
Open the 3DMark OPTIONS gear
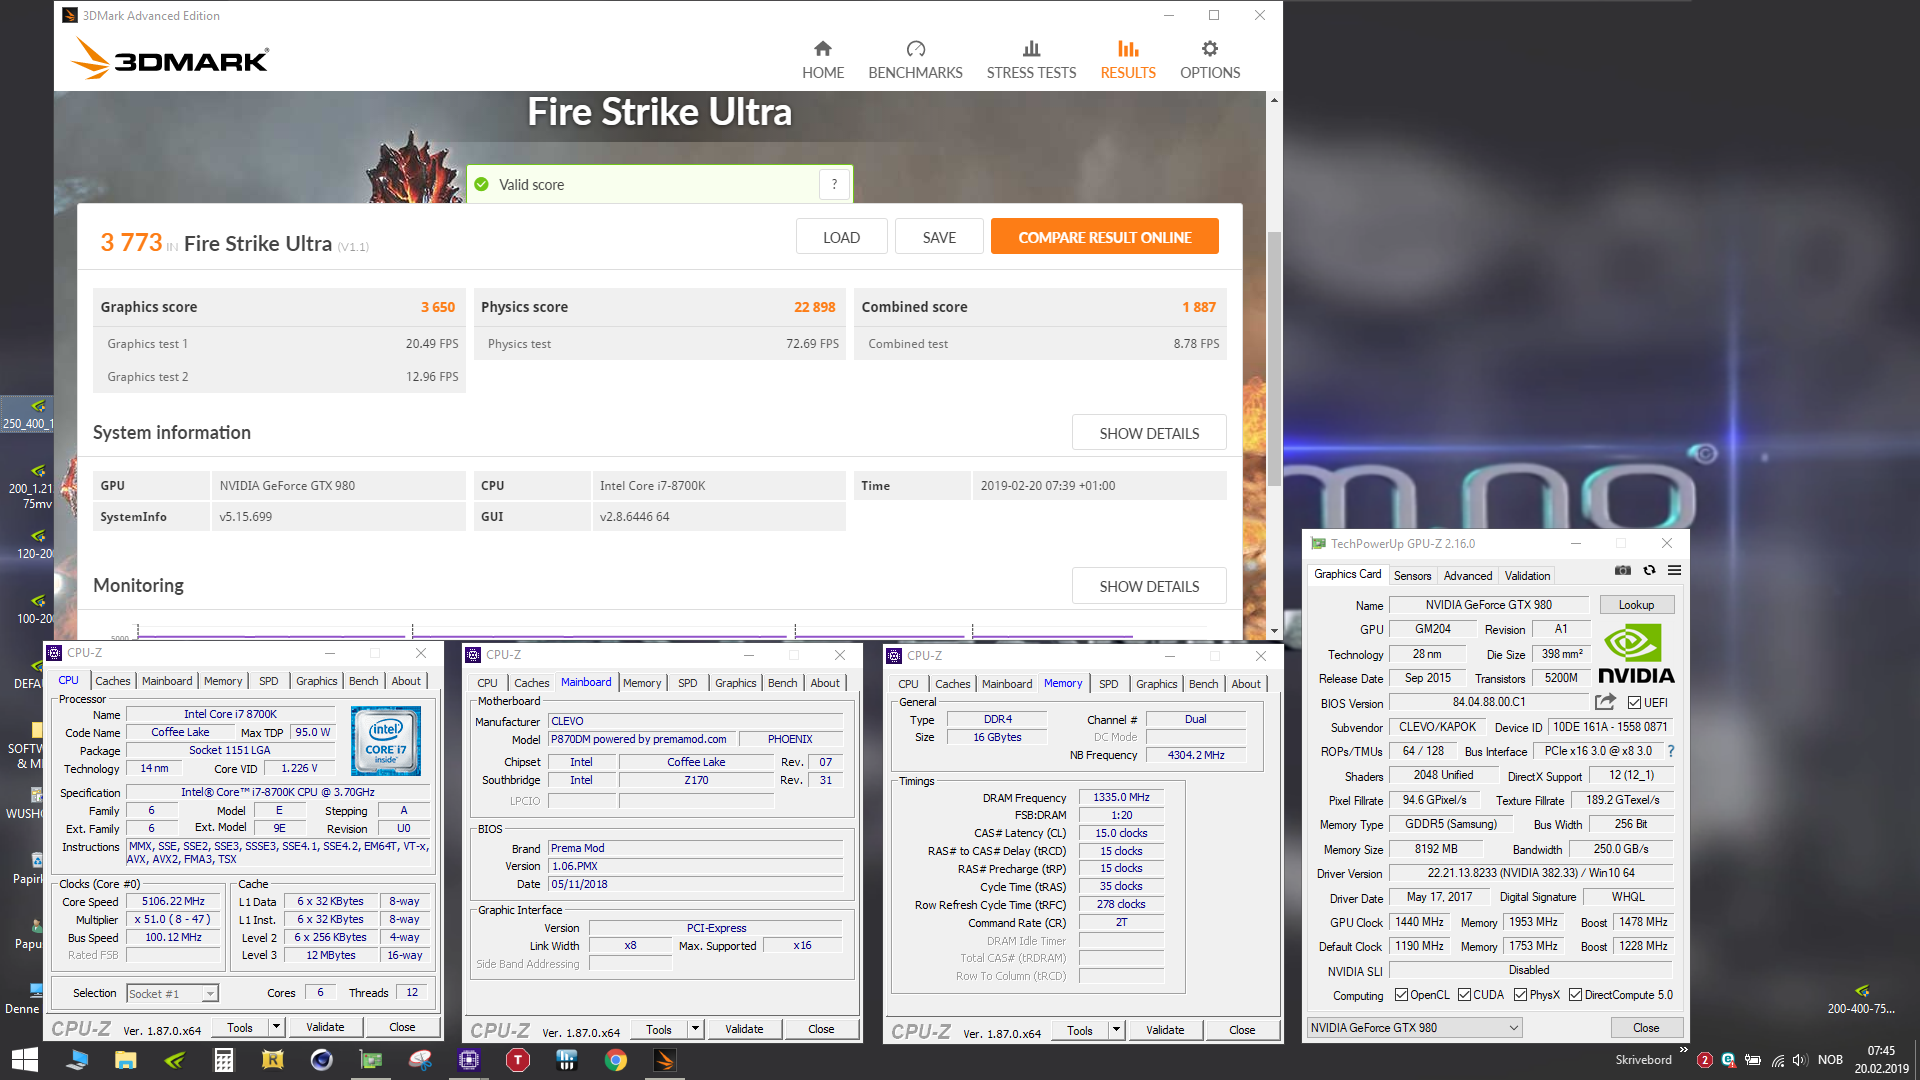[x=1210, y=49]
